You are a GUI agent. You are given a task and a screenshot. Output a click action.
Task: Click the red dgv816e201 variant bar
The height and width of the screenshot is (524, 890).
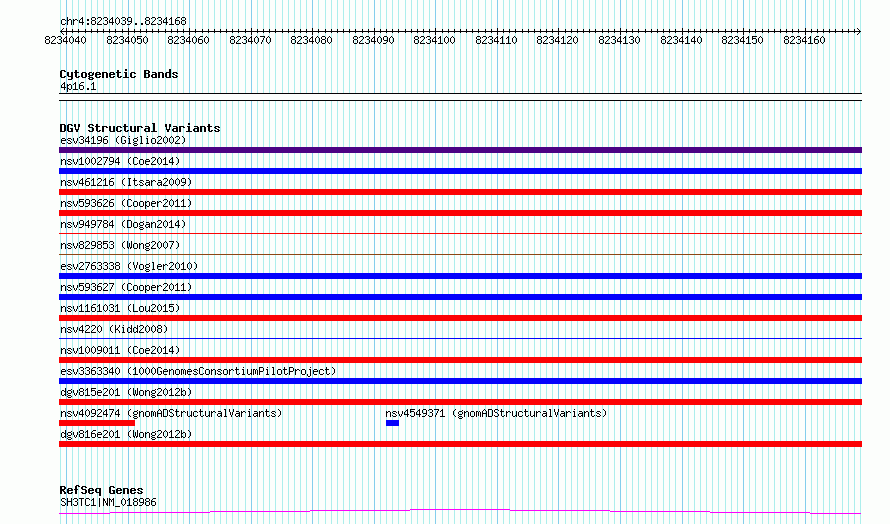[x=460, y=444]
